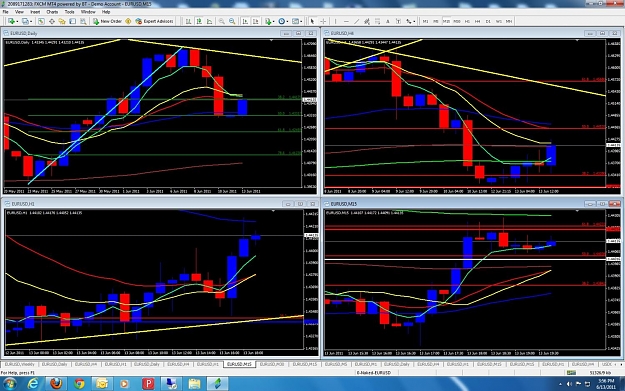Show the Market Watch window
The image size is (625, 391).
coord(41,21)
